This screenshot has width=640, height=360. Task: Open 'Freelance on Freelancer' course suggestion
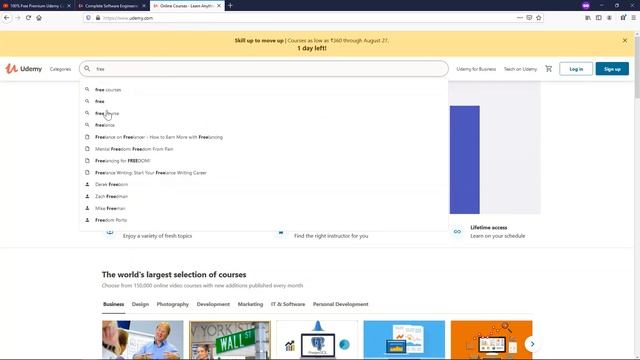pyautogui.click(x=264, y=137)
